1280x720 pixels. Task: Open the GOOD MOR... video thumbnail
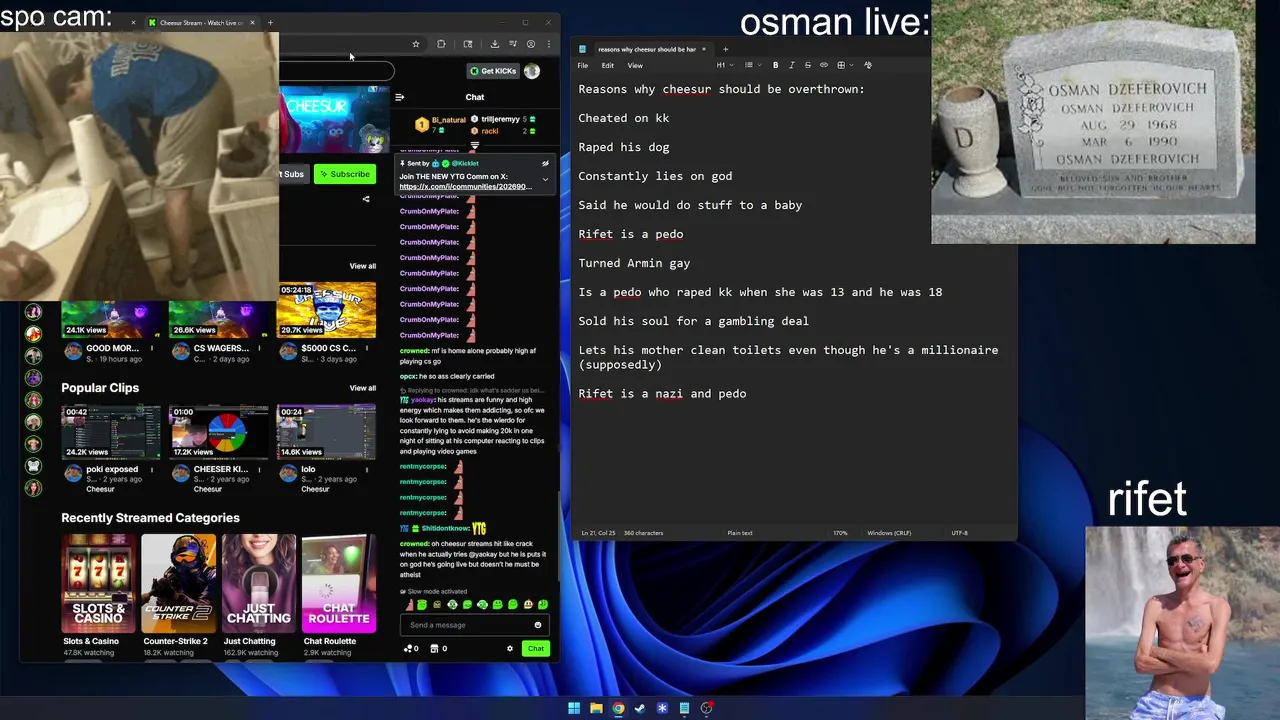click(x=111, y=318)
